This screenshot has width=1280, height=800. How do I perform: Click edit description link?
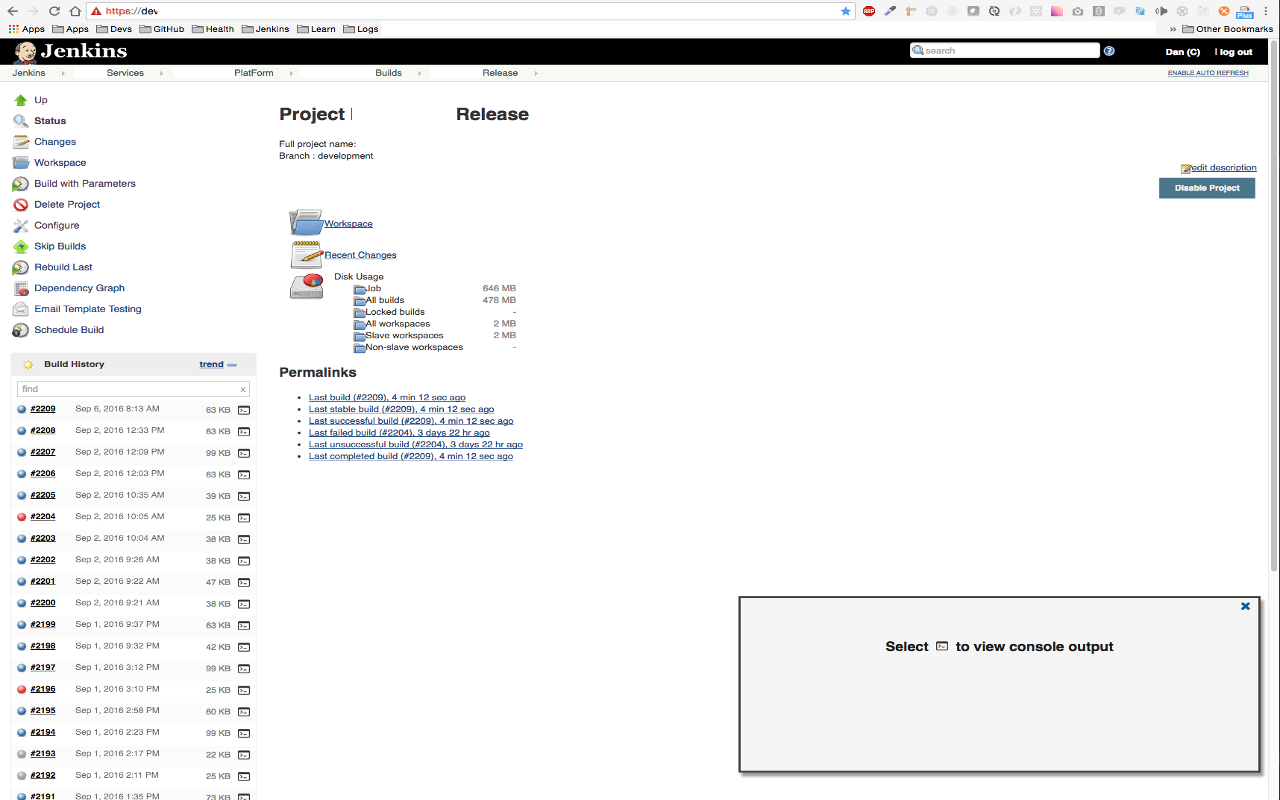pyautogui.click(x=1224, y=168)
